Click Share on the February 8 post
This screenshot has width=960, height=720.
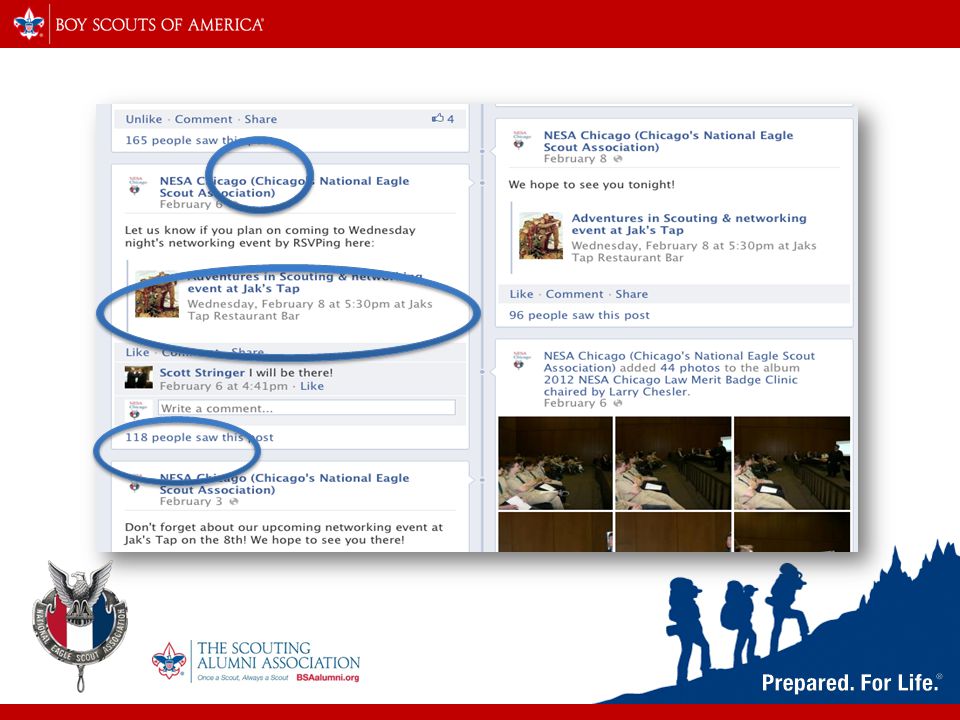click(631, 294)
